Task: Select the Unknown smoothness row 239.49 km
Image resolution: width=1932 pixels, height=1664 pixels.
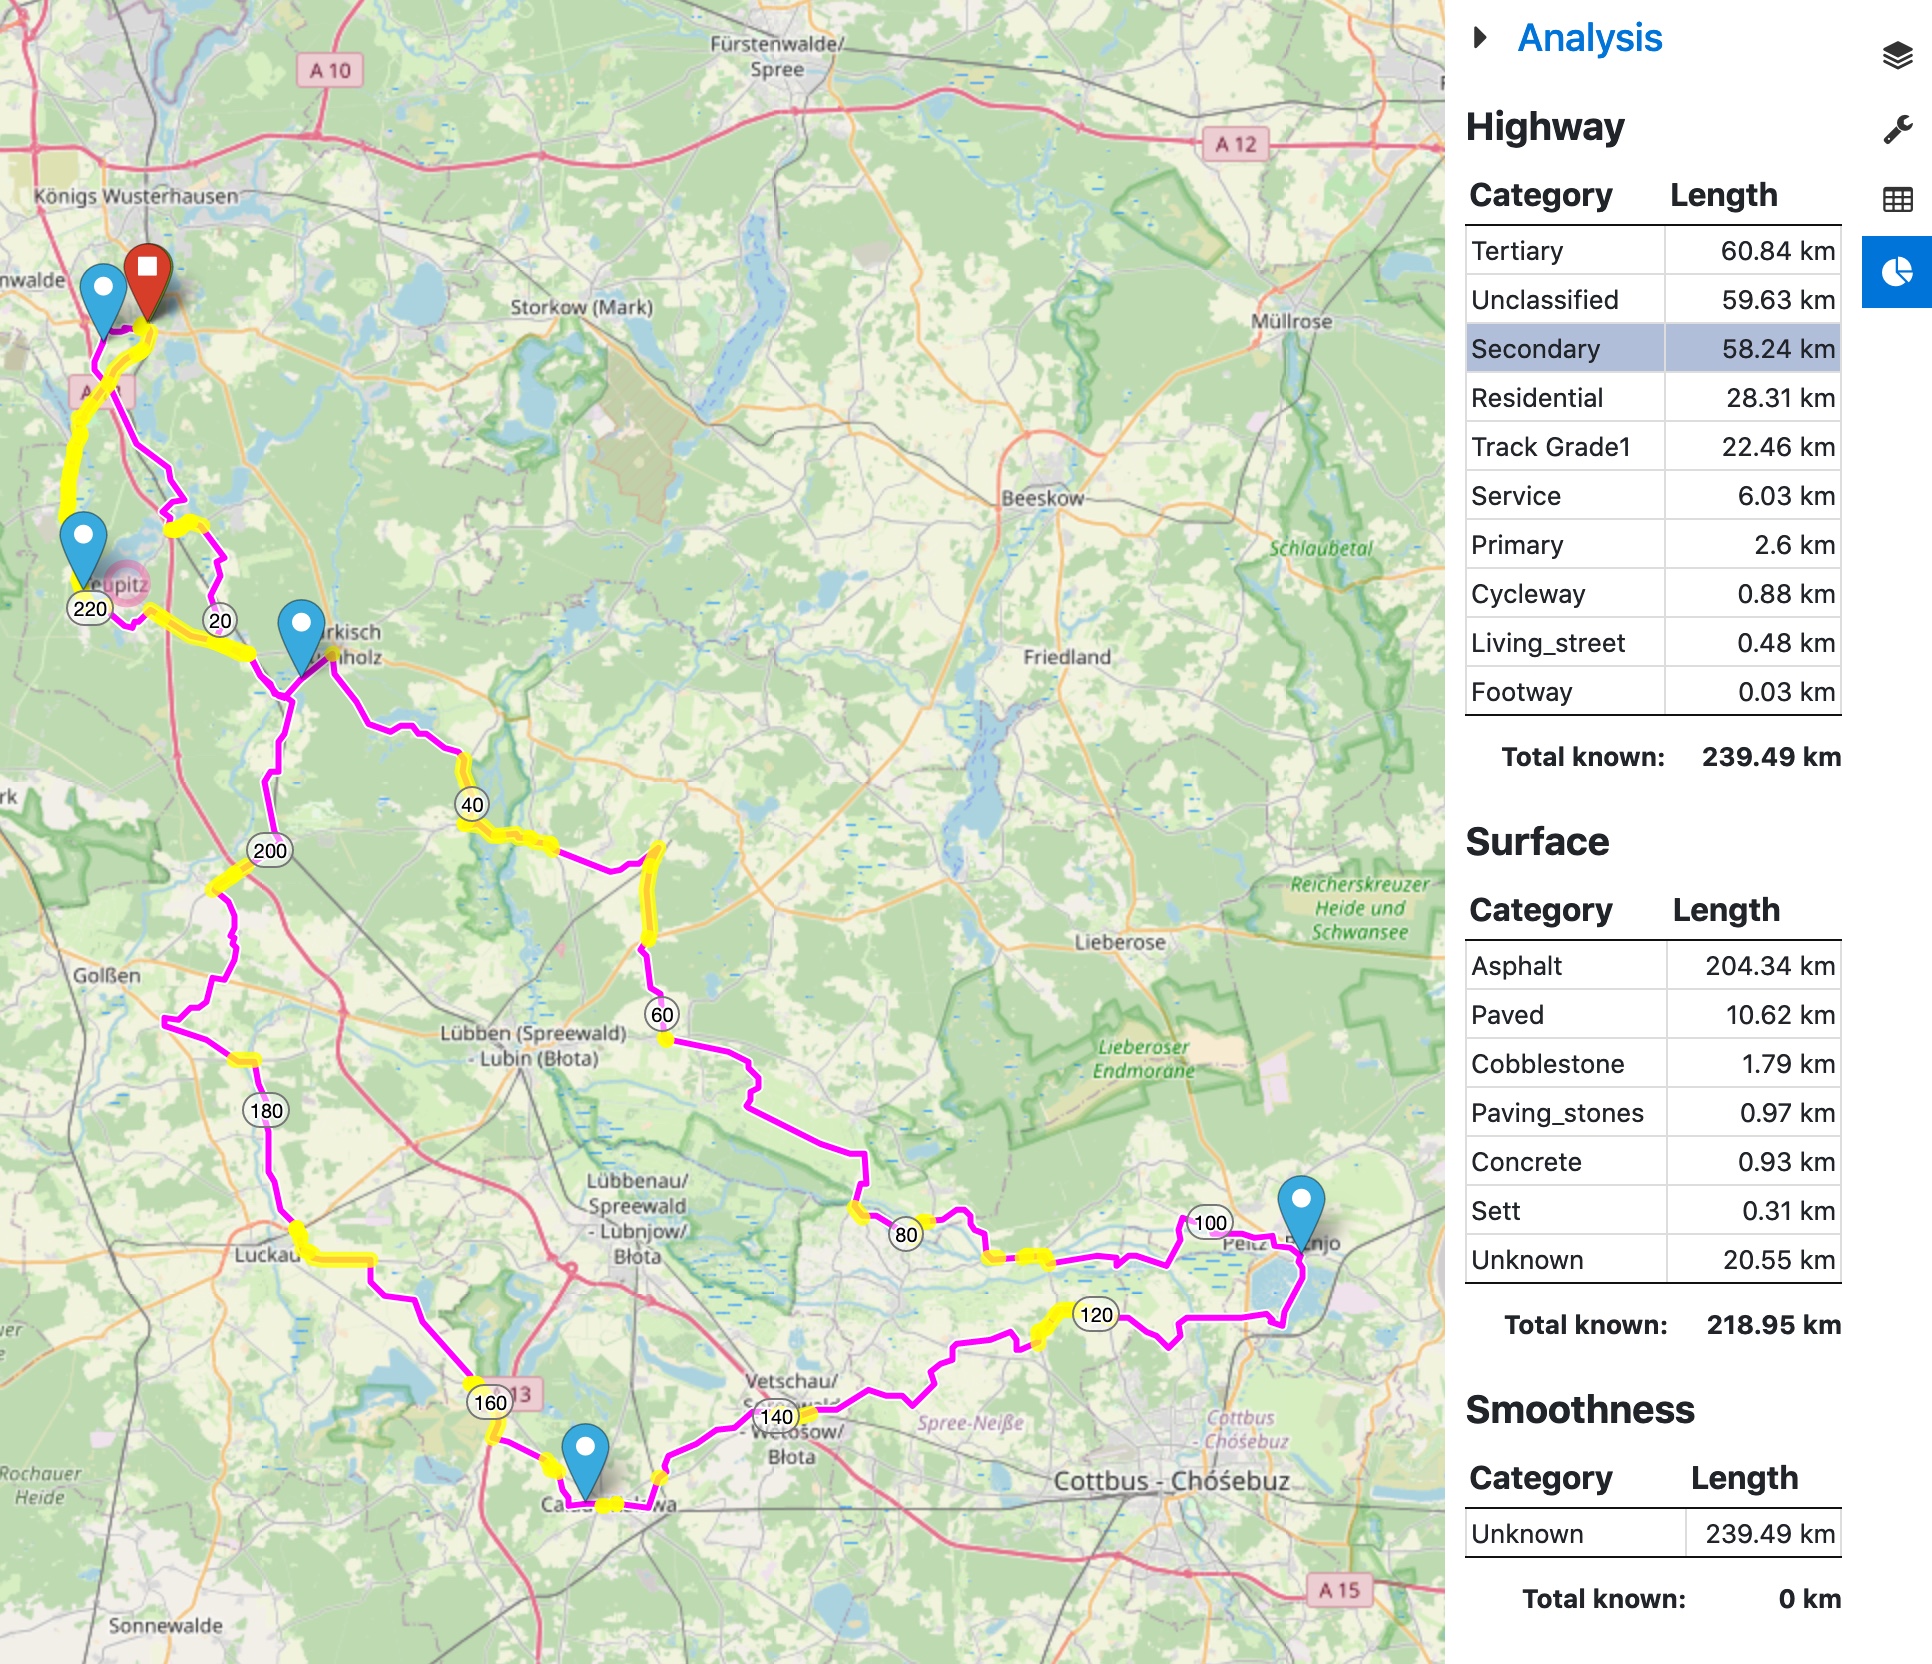Action: (1653, 1534)
